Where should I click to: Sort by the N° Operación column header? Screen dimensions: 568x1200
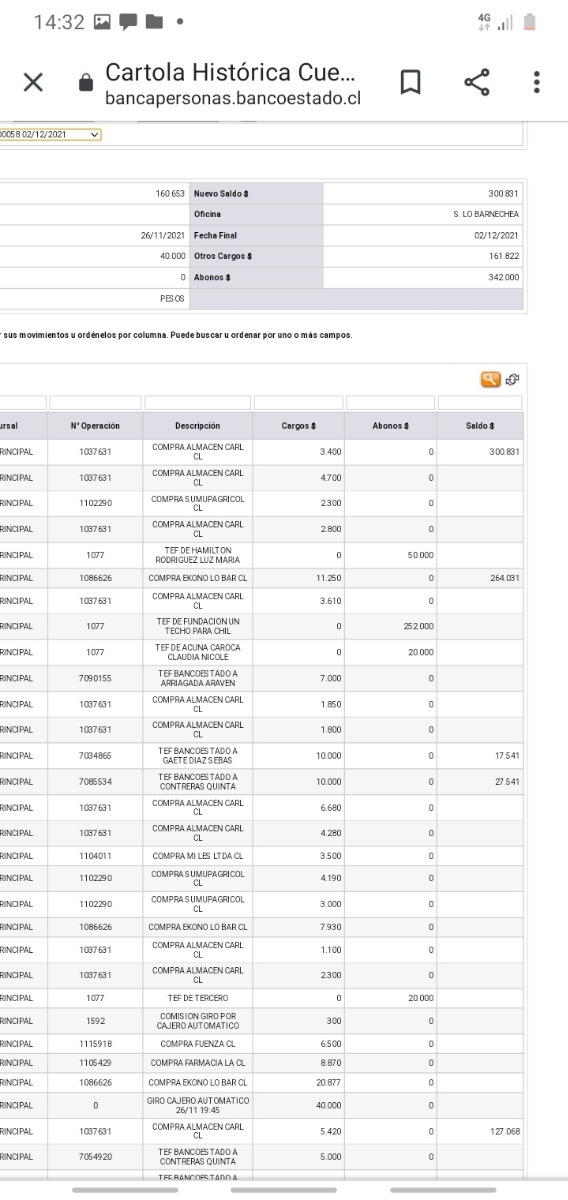click(x=95, y=426)
